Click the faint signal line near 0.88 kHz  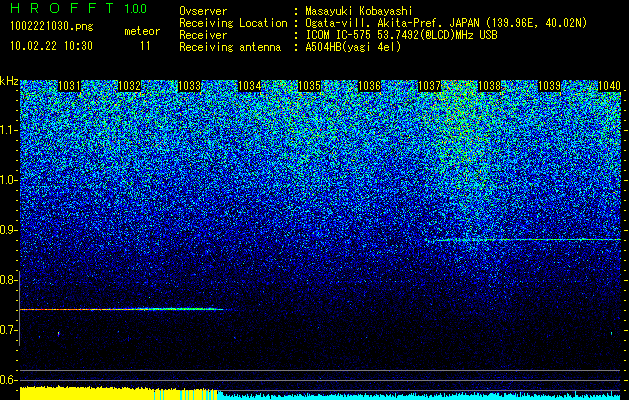pyautogui.click(x=528, y=240)
